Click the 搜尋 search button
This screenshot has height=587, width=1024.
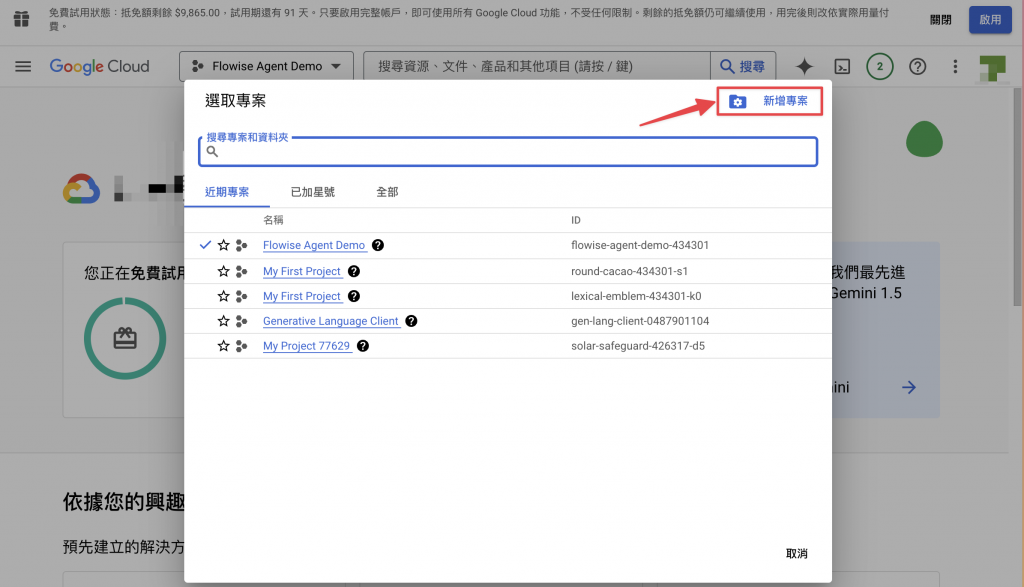(743, 66)
